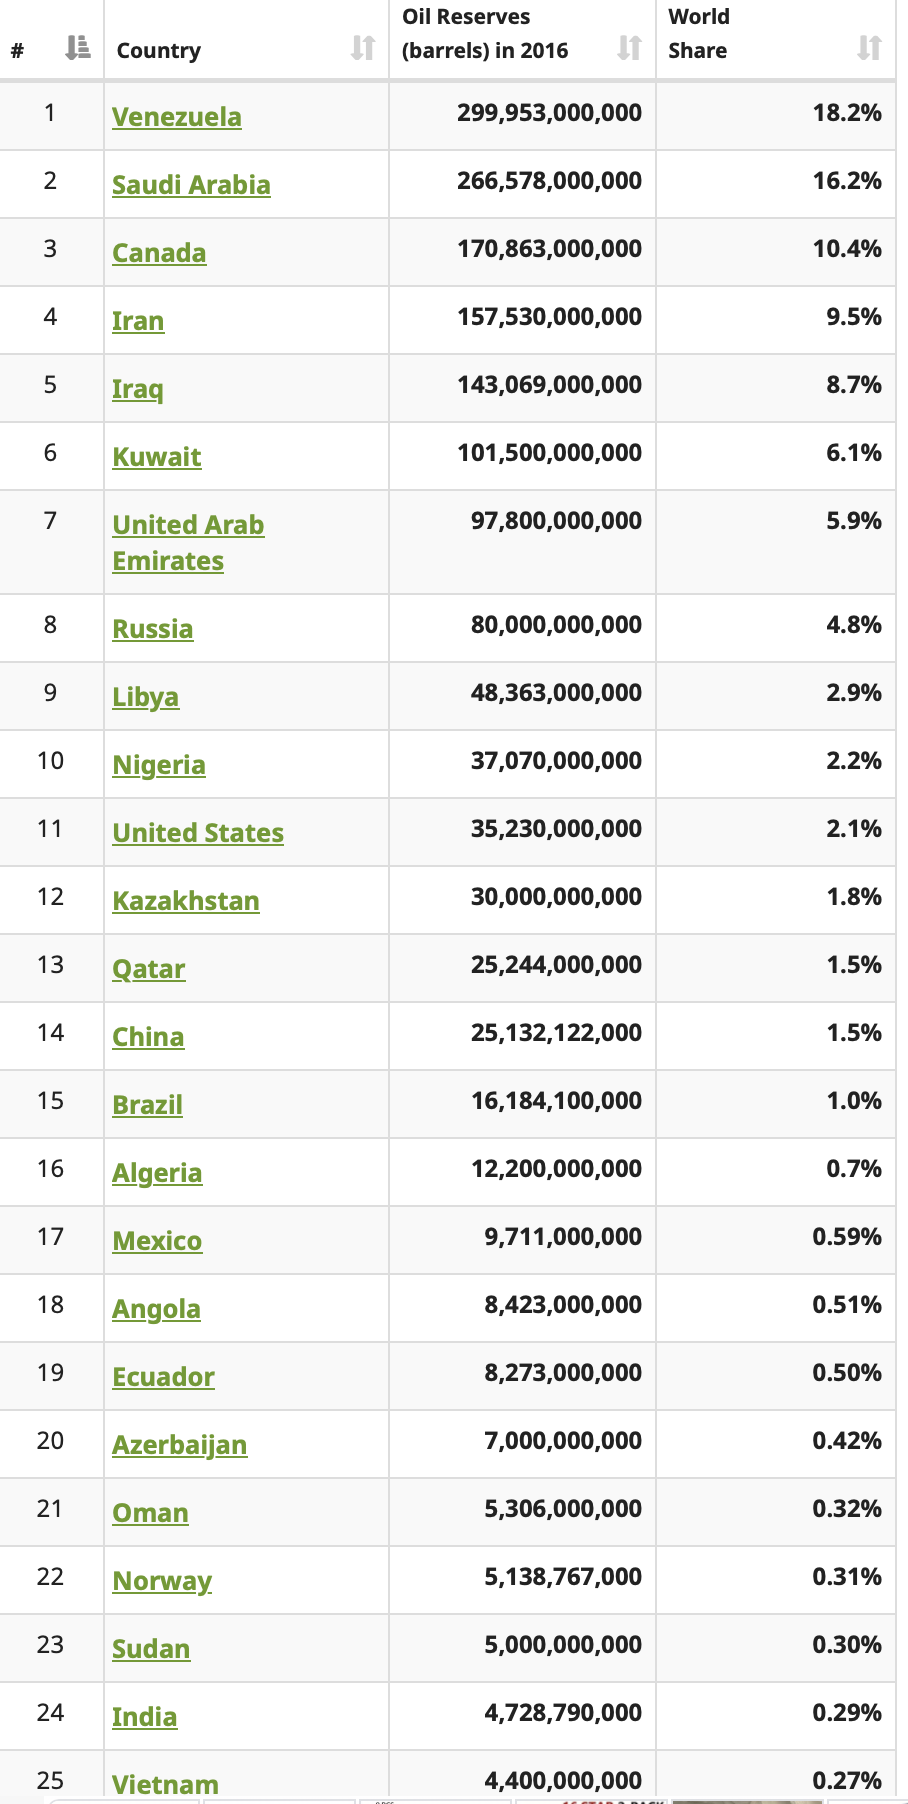Open the Venezuela country link
The image size is (908, 1804).
coord(177,117)
